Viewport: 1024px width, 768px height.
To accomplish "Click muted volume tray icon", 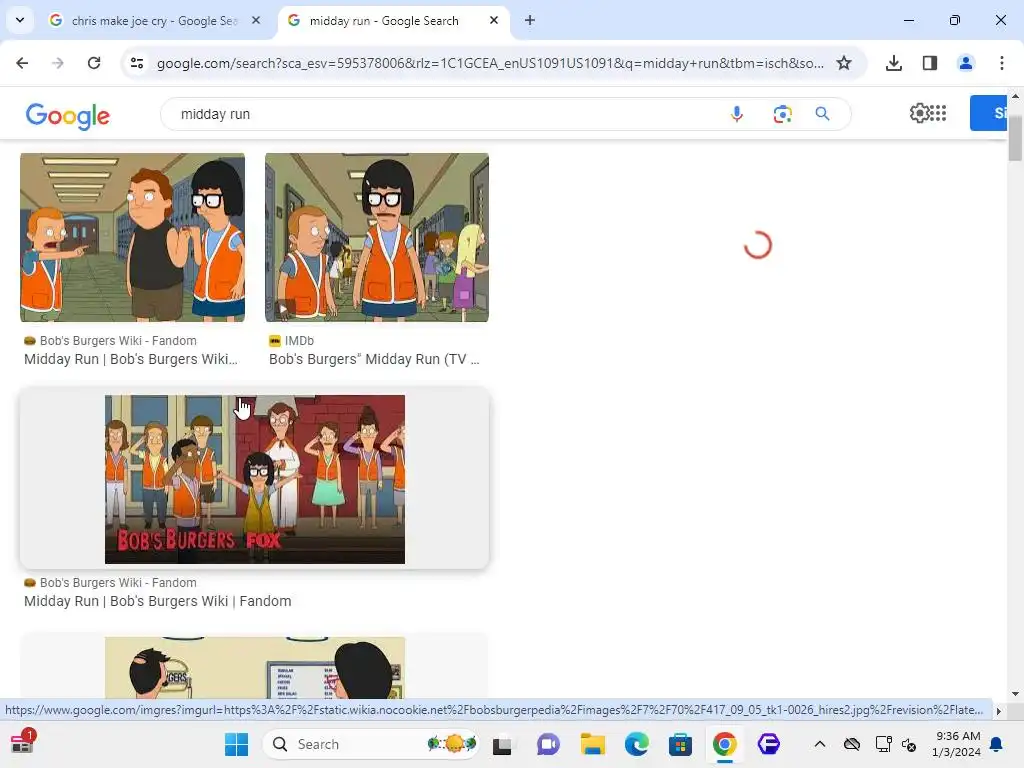I will point(909,744).
